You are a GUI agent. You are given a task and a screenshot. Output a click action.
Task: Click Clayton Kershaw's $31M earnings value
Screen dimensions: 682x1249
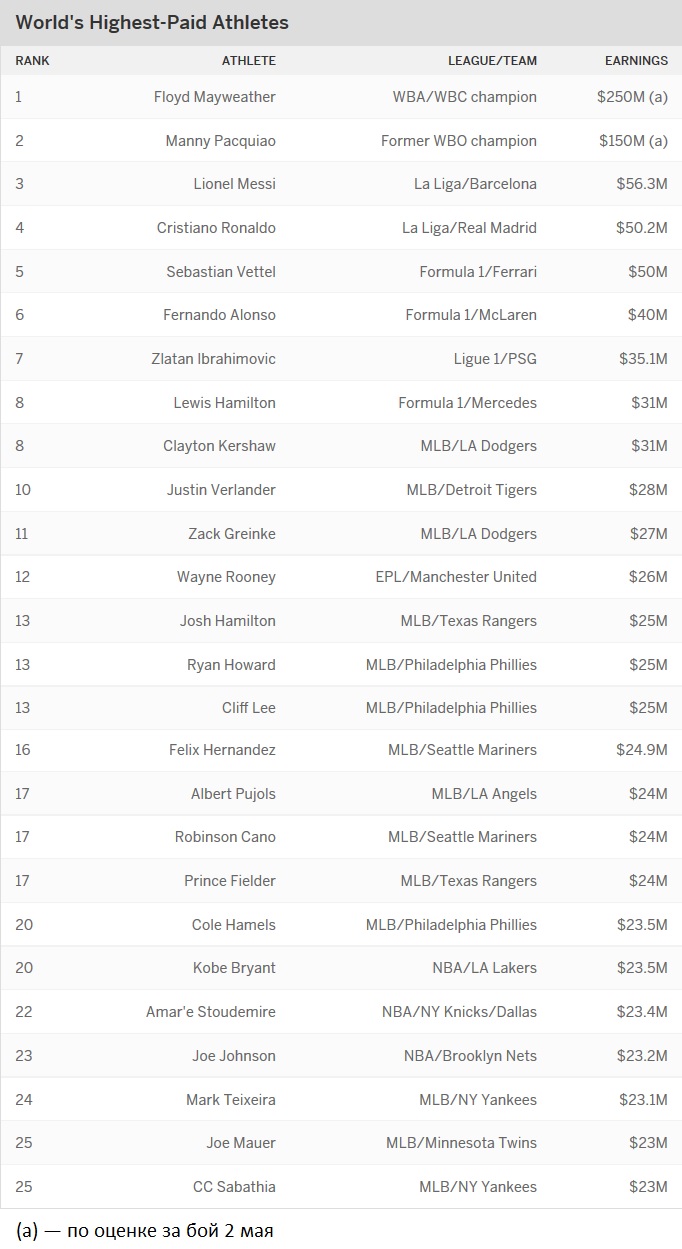(648, 446)
